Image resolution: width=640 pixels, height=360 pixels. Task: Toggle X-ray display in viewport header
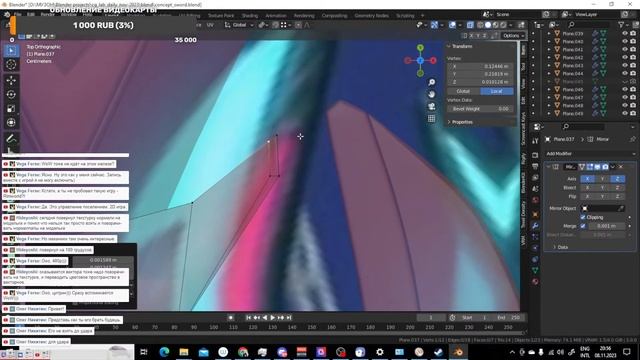pos(470,25)
